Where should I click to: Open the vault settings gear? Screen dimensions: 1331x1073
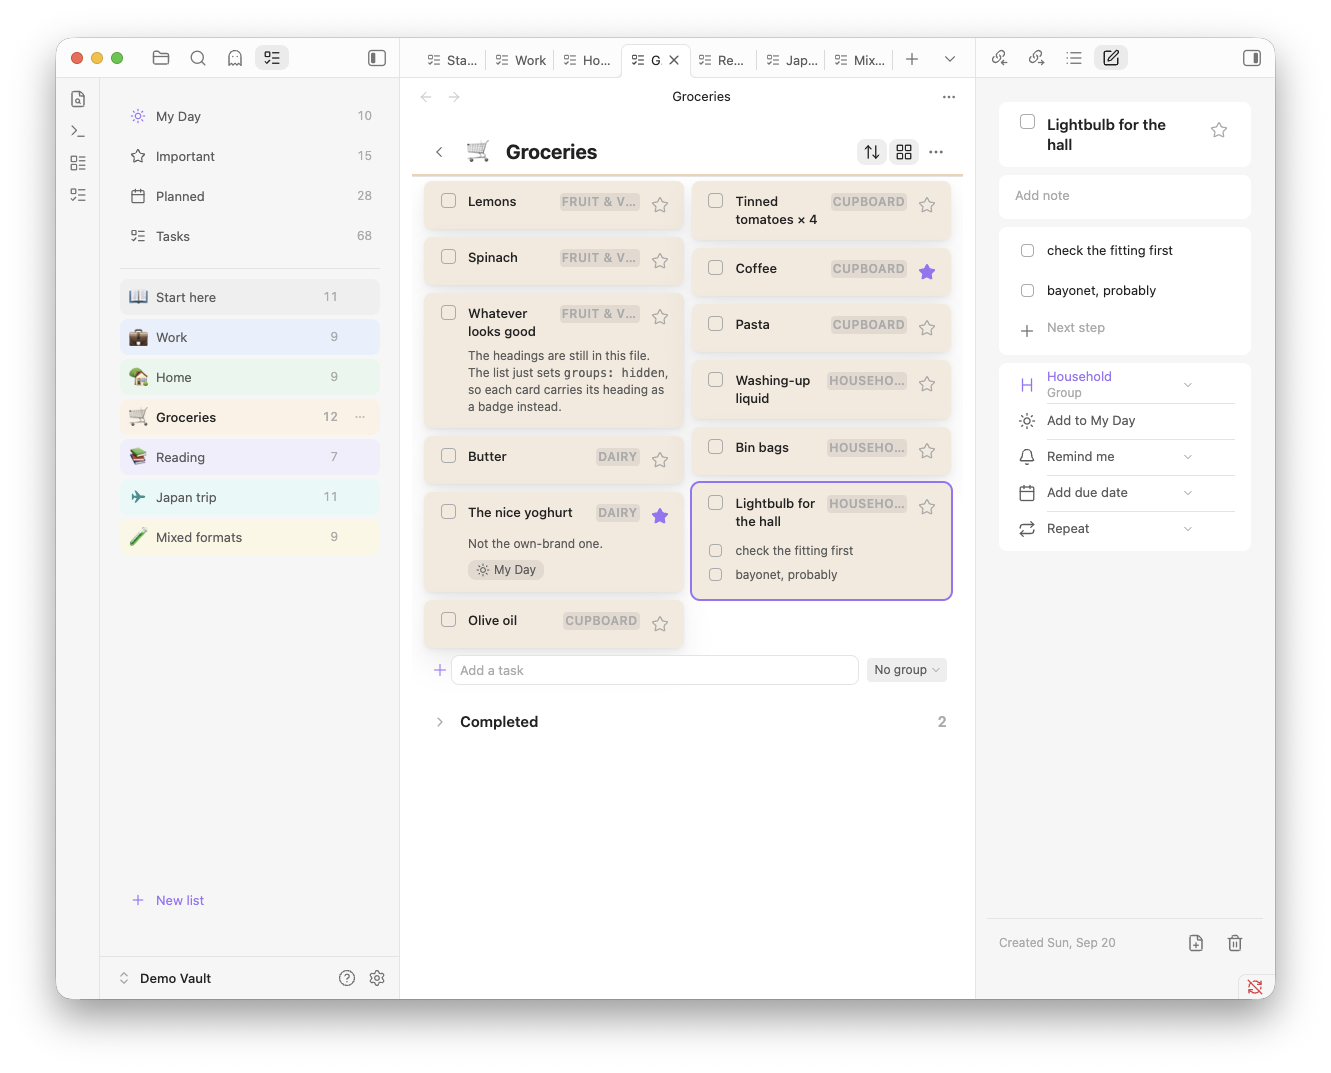coord(377,978)
